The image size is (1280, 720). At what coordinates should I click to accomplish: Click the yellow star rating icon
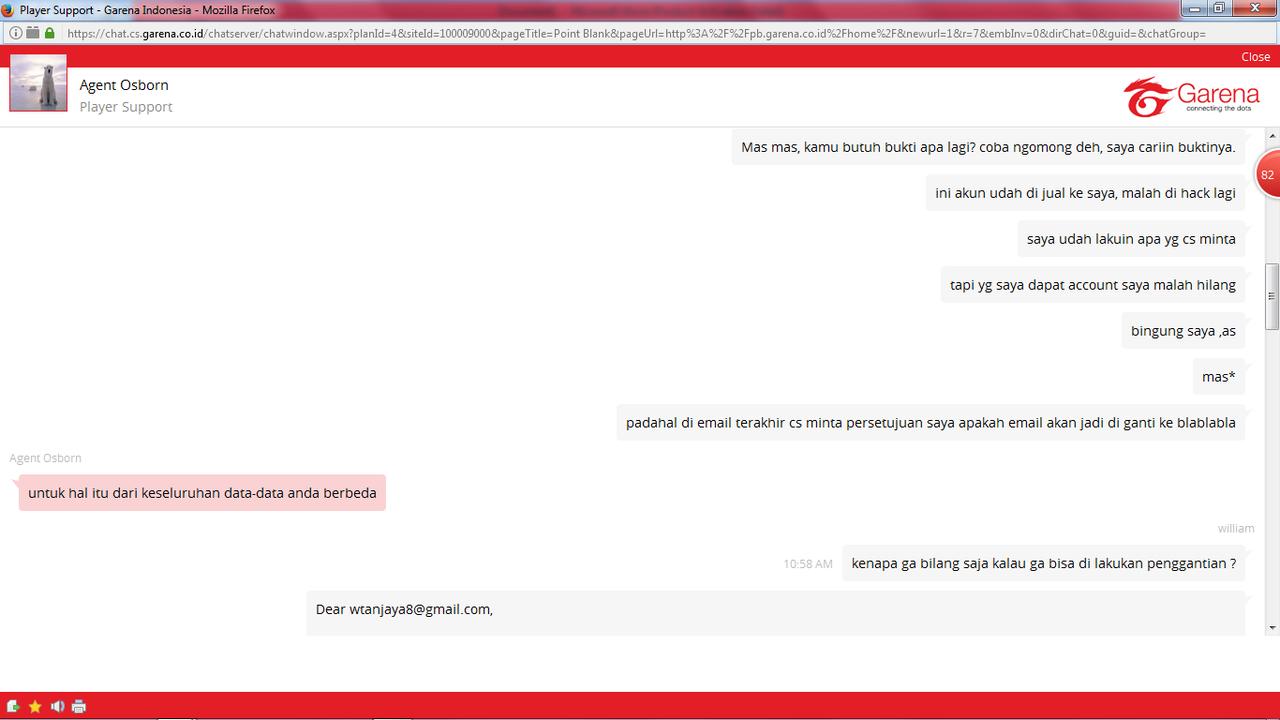[x=35, y=707]
